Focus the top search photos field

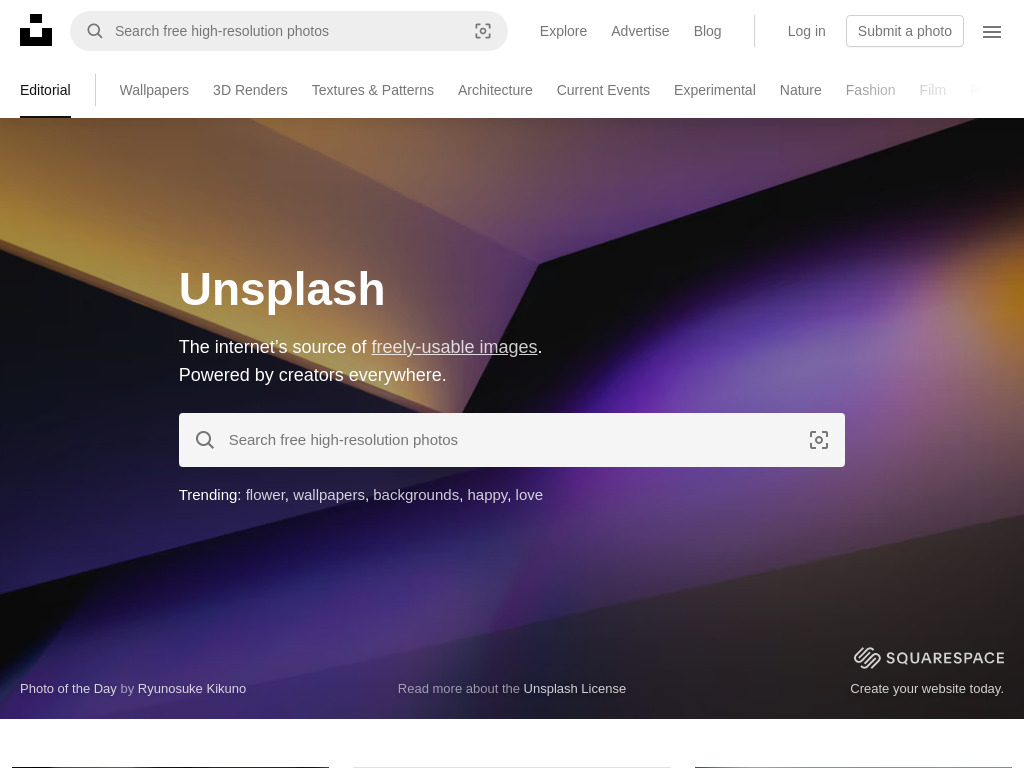pyautogui.click(x=289, y=31)
